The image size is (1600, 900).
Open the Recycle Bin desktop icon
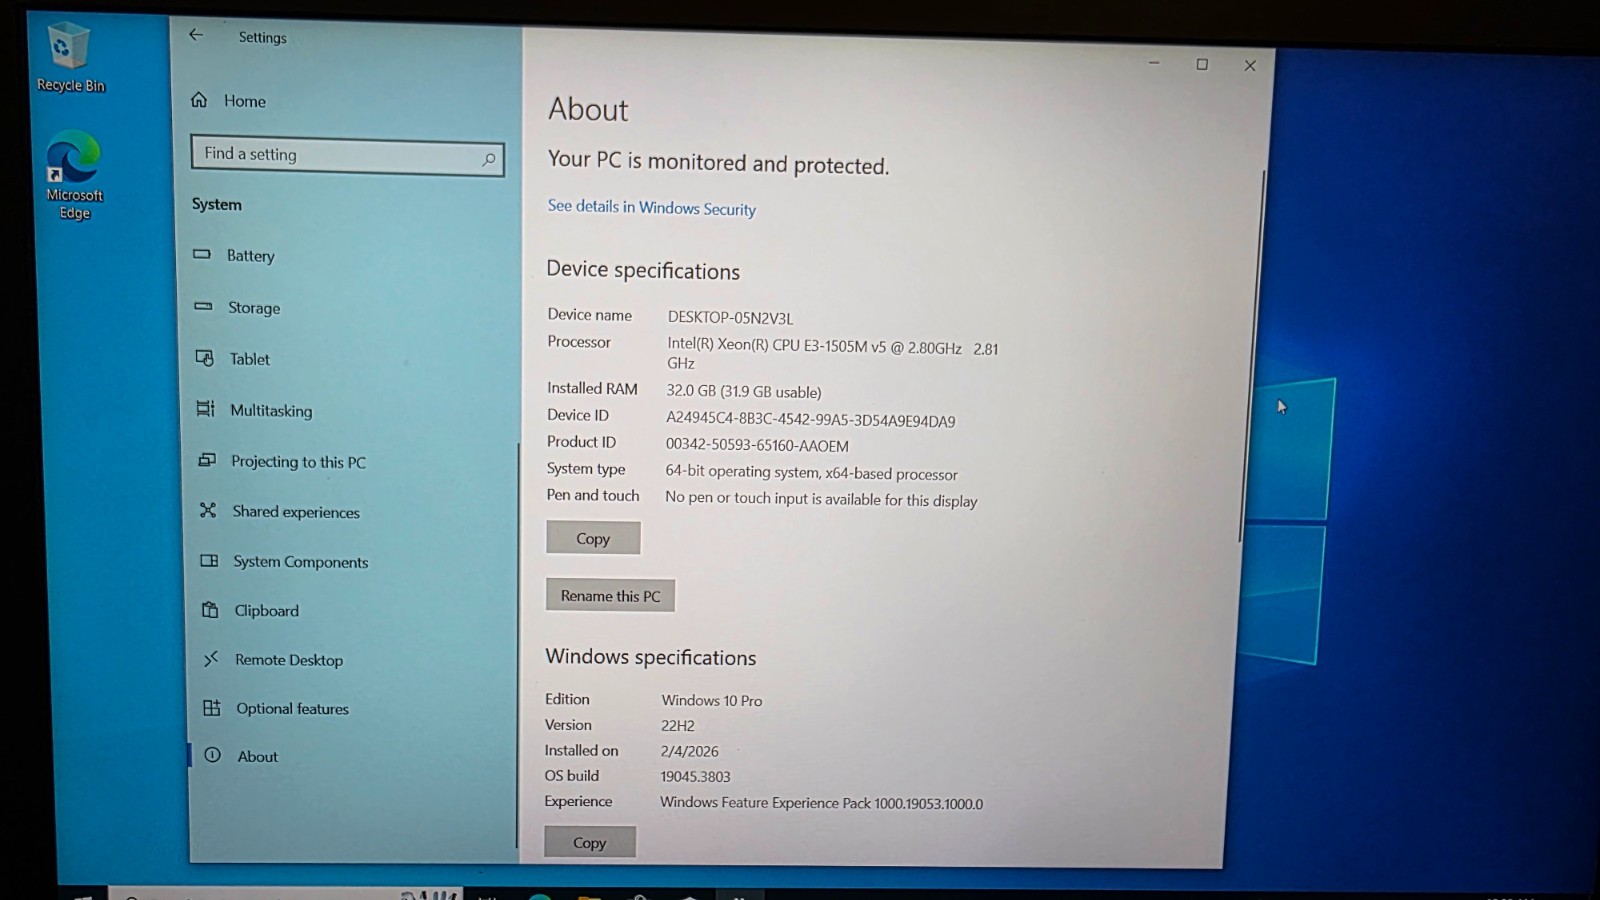70,58
